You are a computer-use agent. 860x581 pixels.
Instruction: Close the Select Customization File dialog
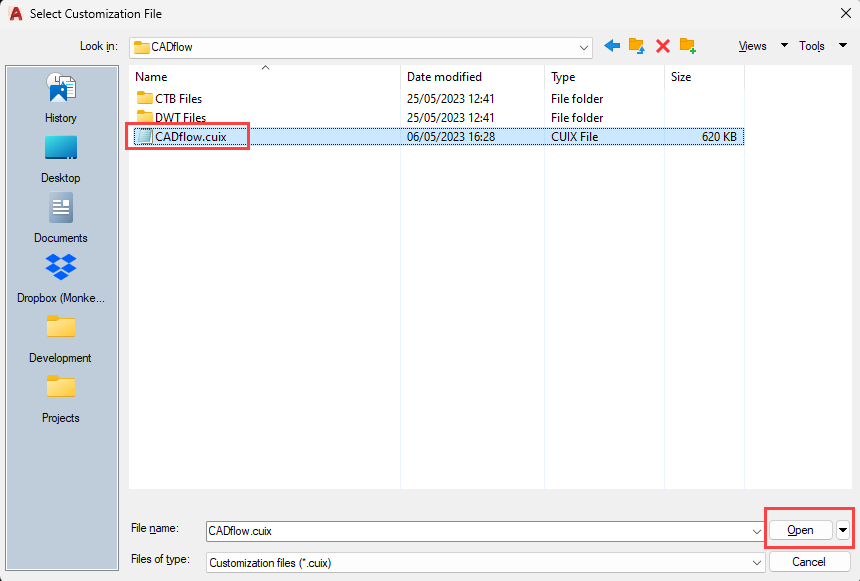(846, 13)
